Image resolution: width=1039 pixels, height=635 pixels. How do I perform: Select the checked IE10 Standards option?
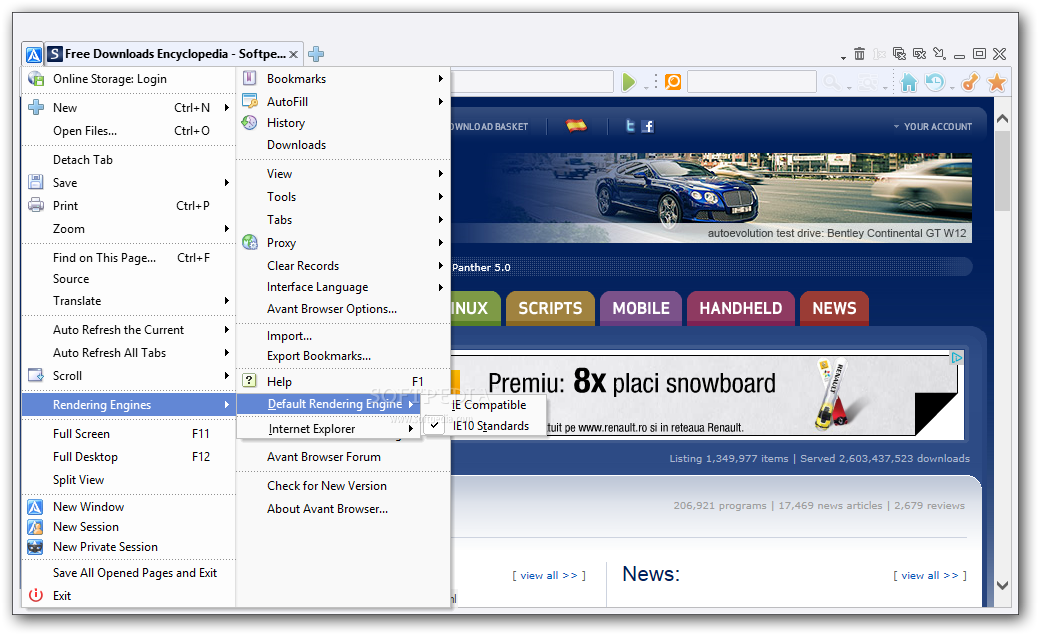coord(490,426)
